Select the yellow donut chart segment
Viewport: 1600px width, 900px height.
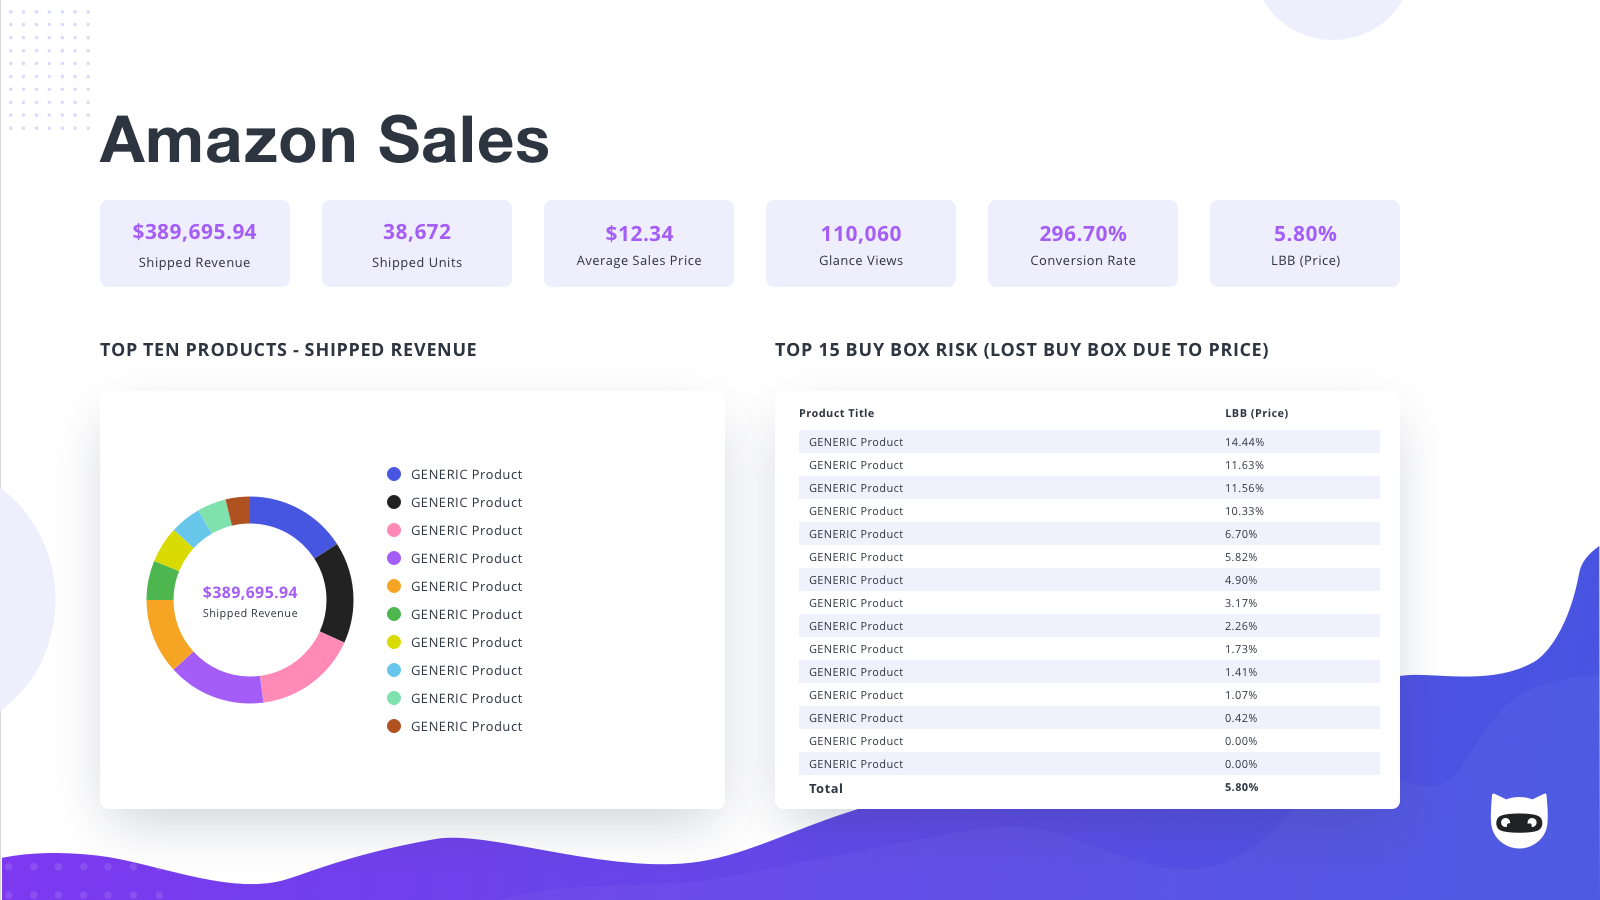click(x=174, y=550)
